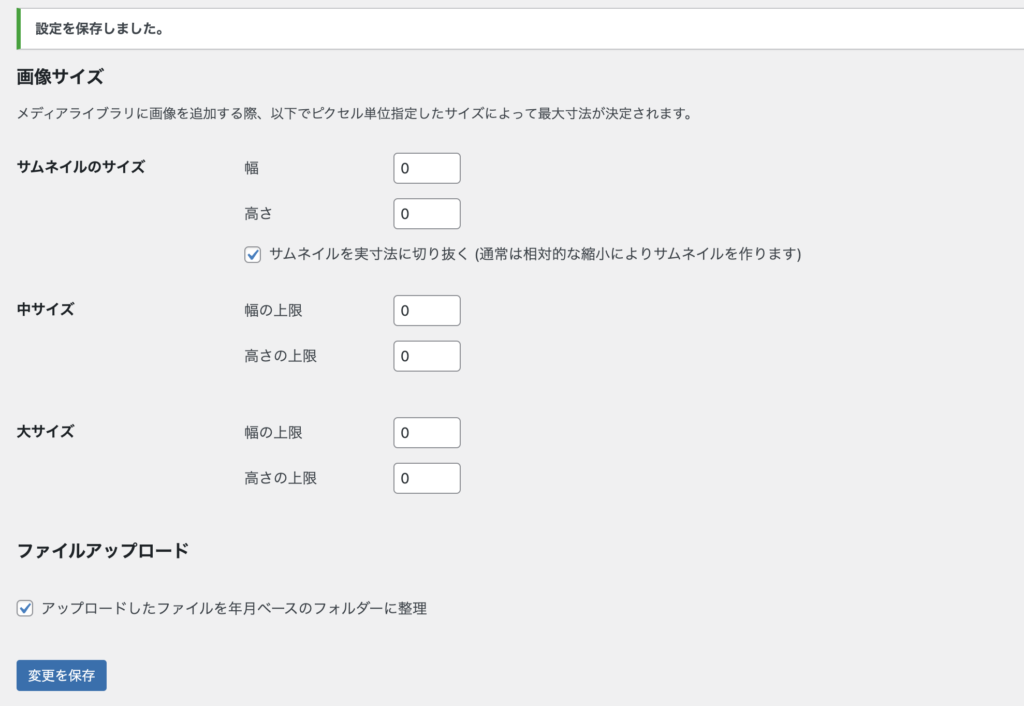This screenshot has height=706, width=1024.
Task: Click the 画像サイズ section heading
Action: 60,76
